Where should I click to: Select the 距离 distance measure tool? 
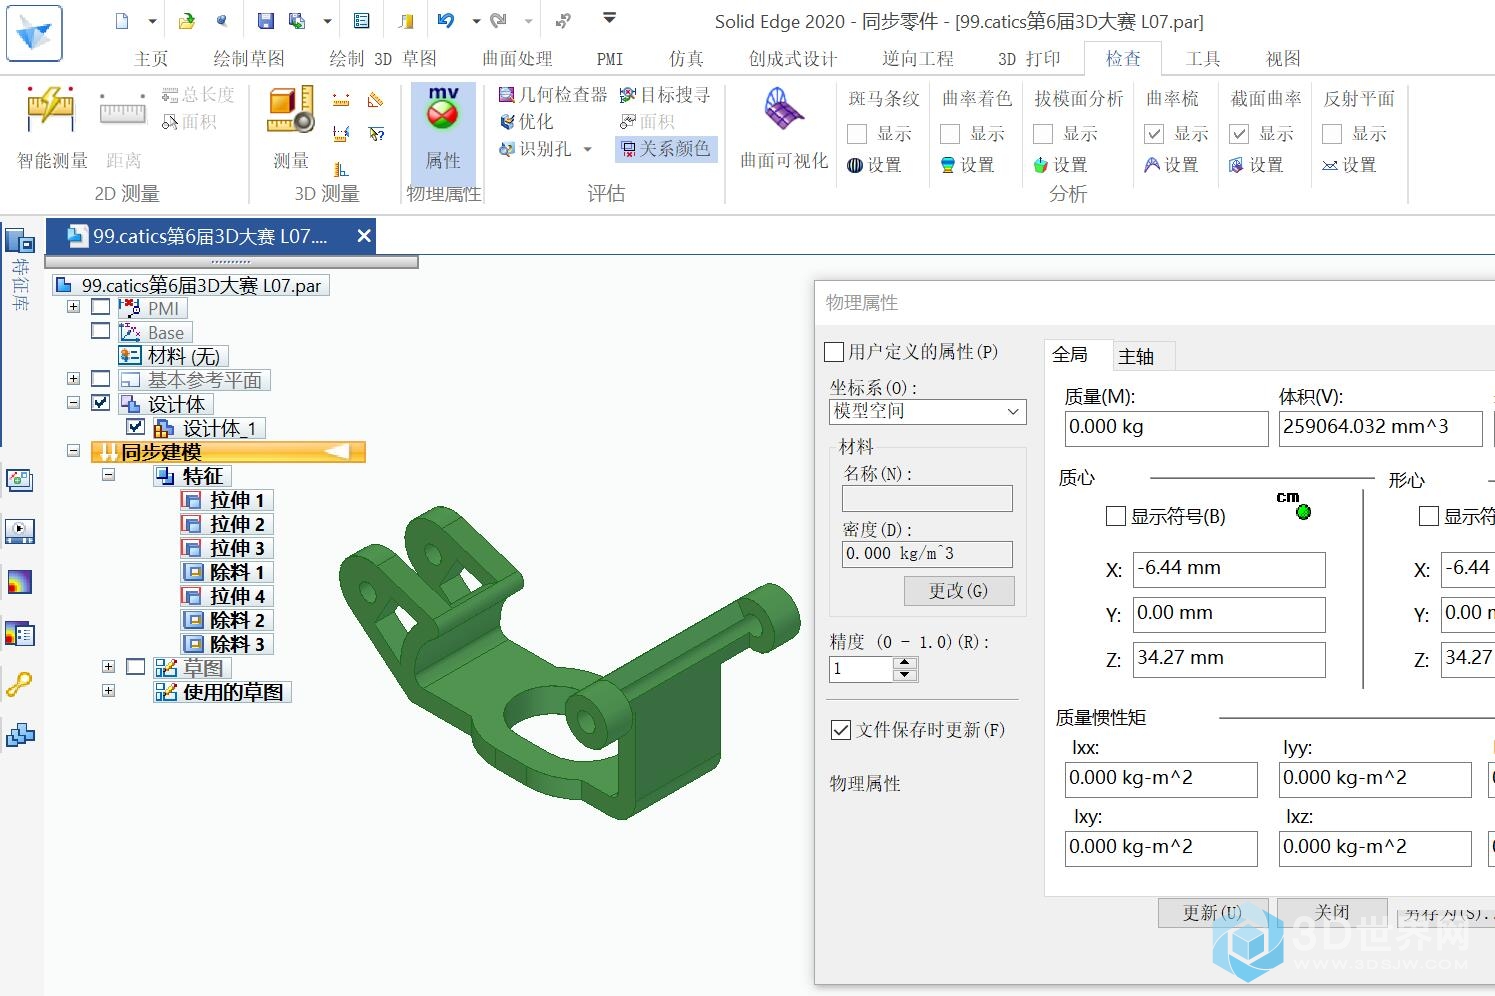coord(123,128)
